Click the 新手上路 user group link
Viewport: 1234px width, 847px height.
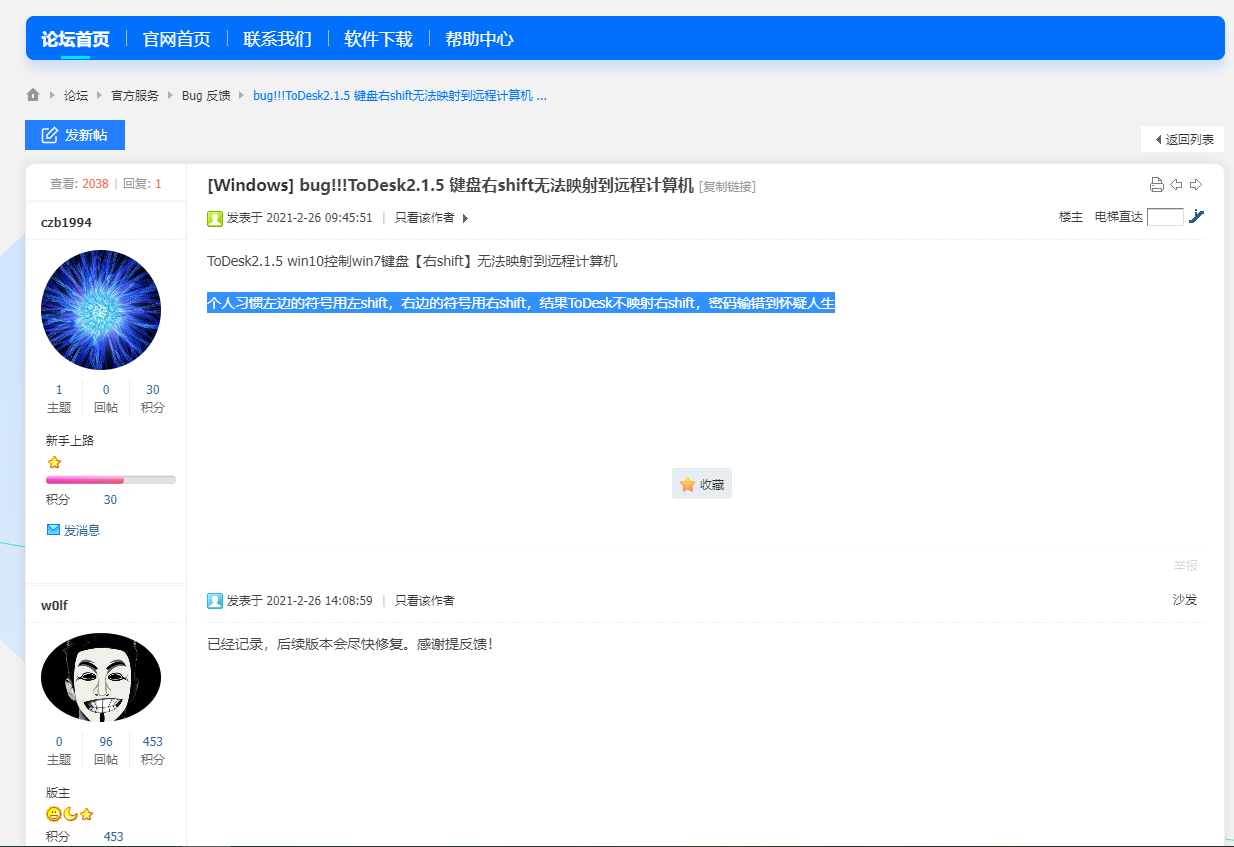(70, 440)
